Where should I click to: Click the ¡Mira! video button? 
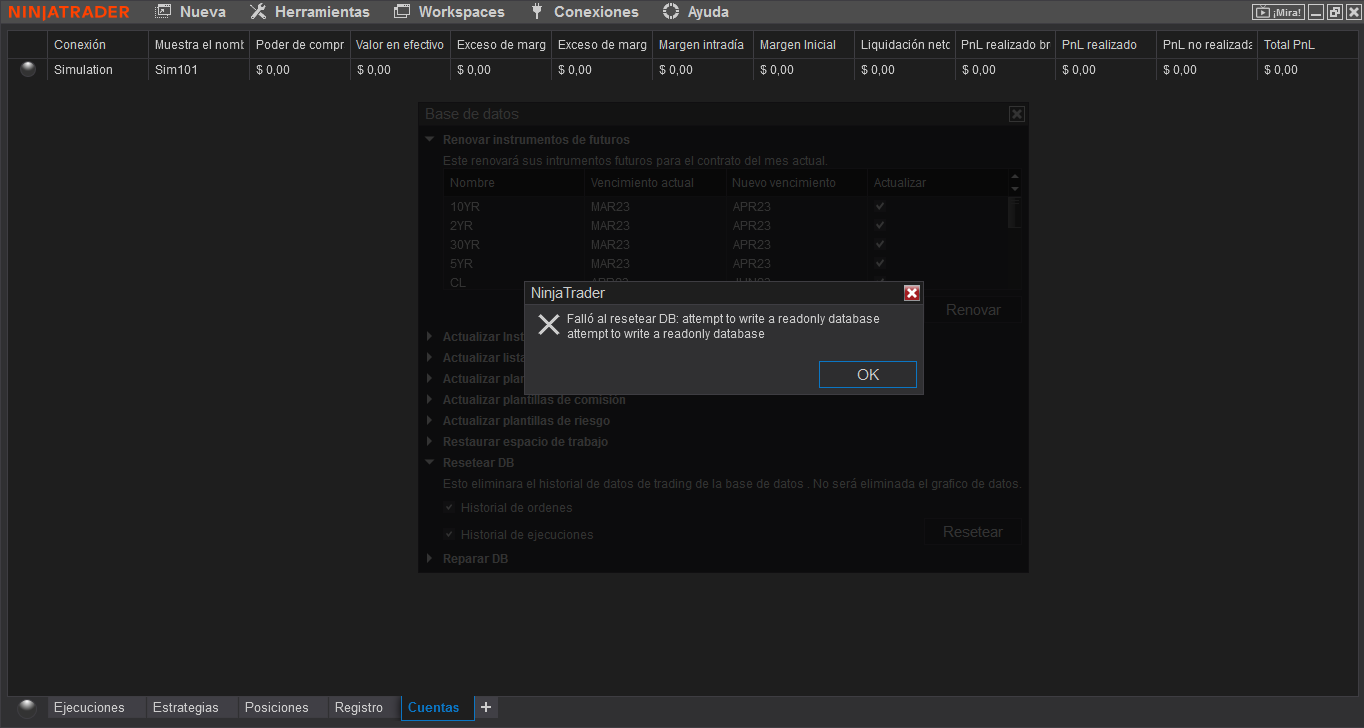point(1278,12)
